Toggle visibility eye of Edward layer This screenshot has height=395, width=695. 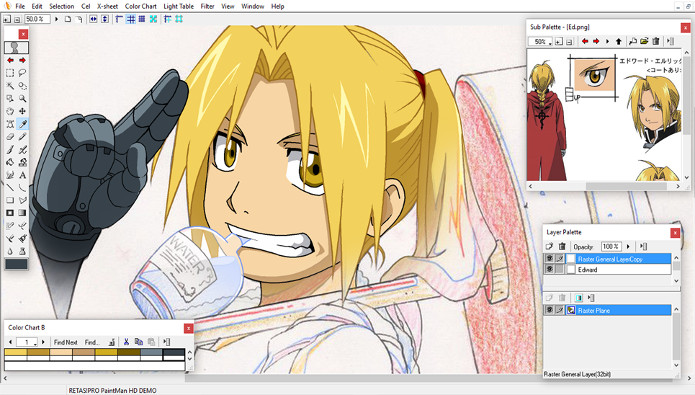550,269
